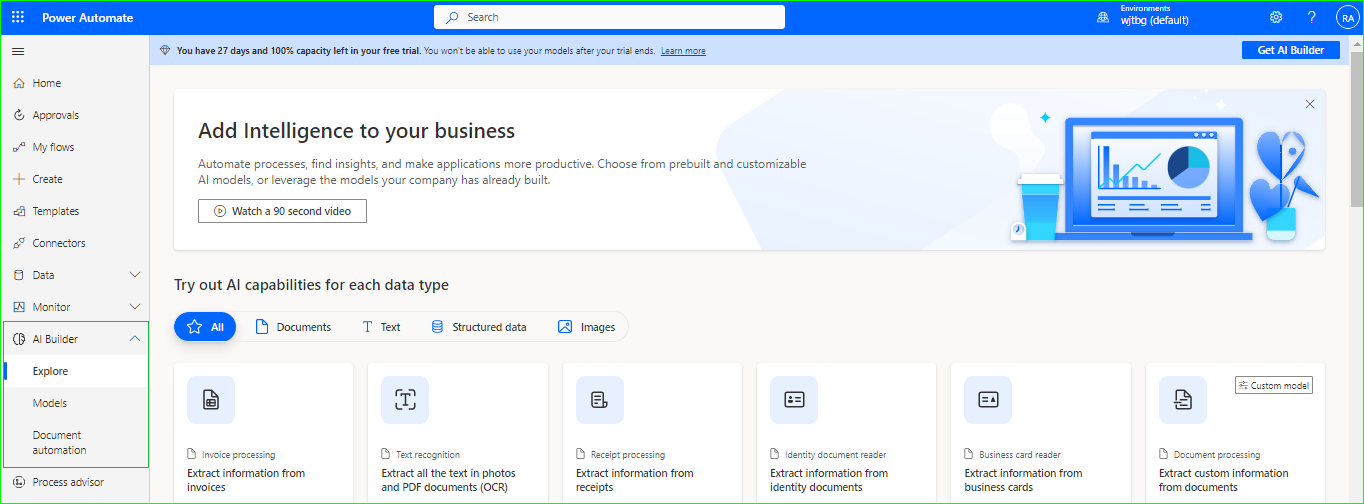1364x504 pixels.
Task: Click the trial info icon in banner
Action: coord(165,50)
